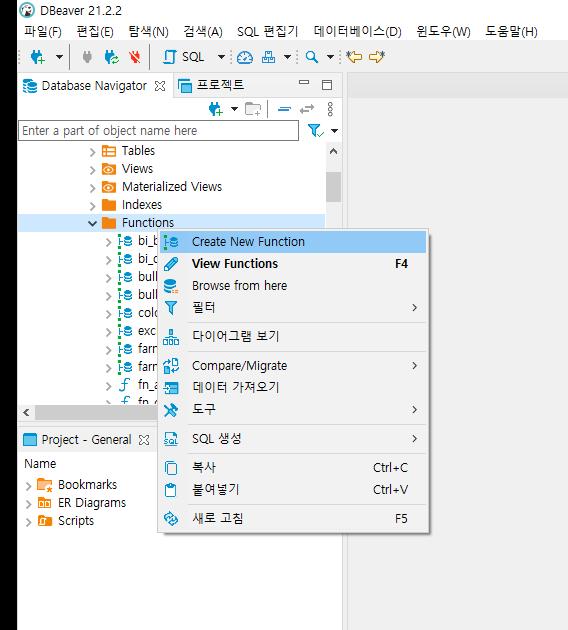Select the Functions folder in tree
Viewport: 568px width, 630px height.
click(x=148, y=223)
